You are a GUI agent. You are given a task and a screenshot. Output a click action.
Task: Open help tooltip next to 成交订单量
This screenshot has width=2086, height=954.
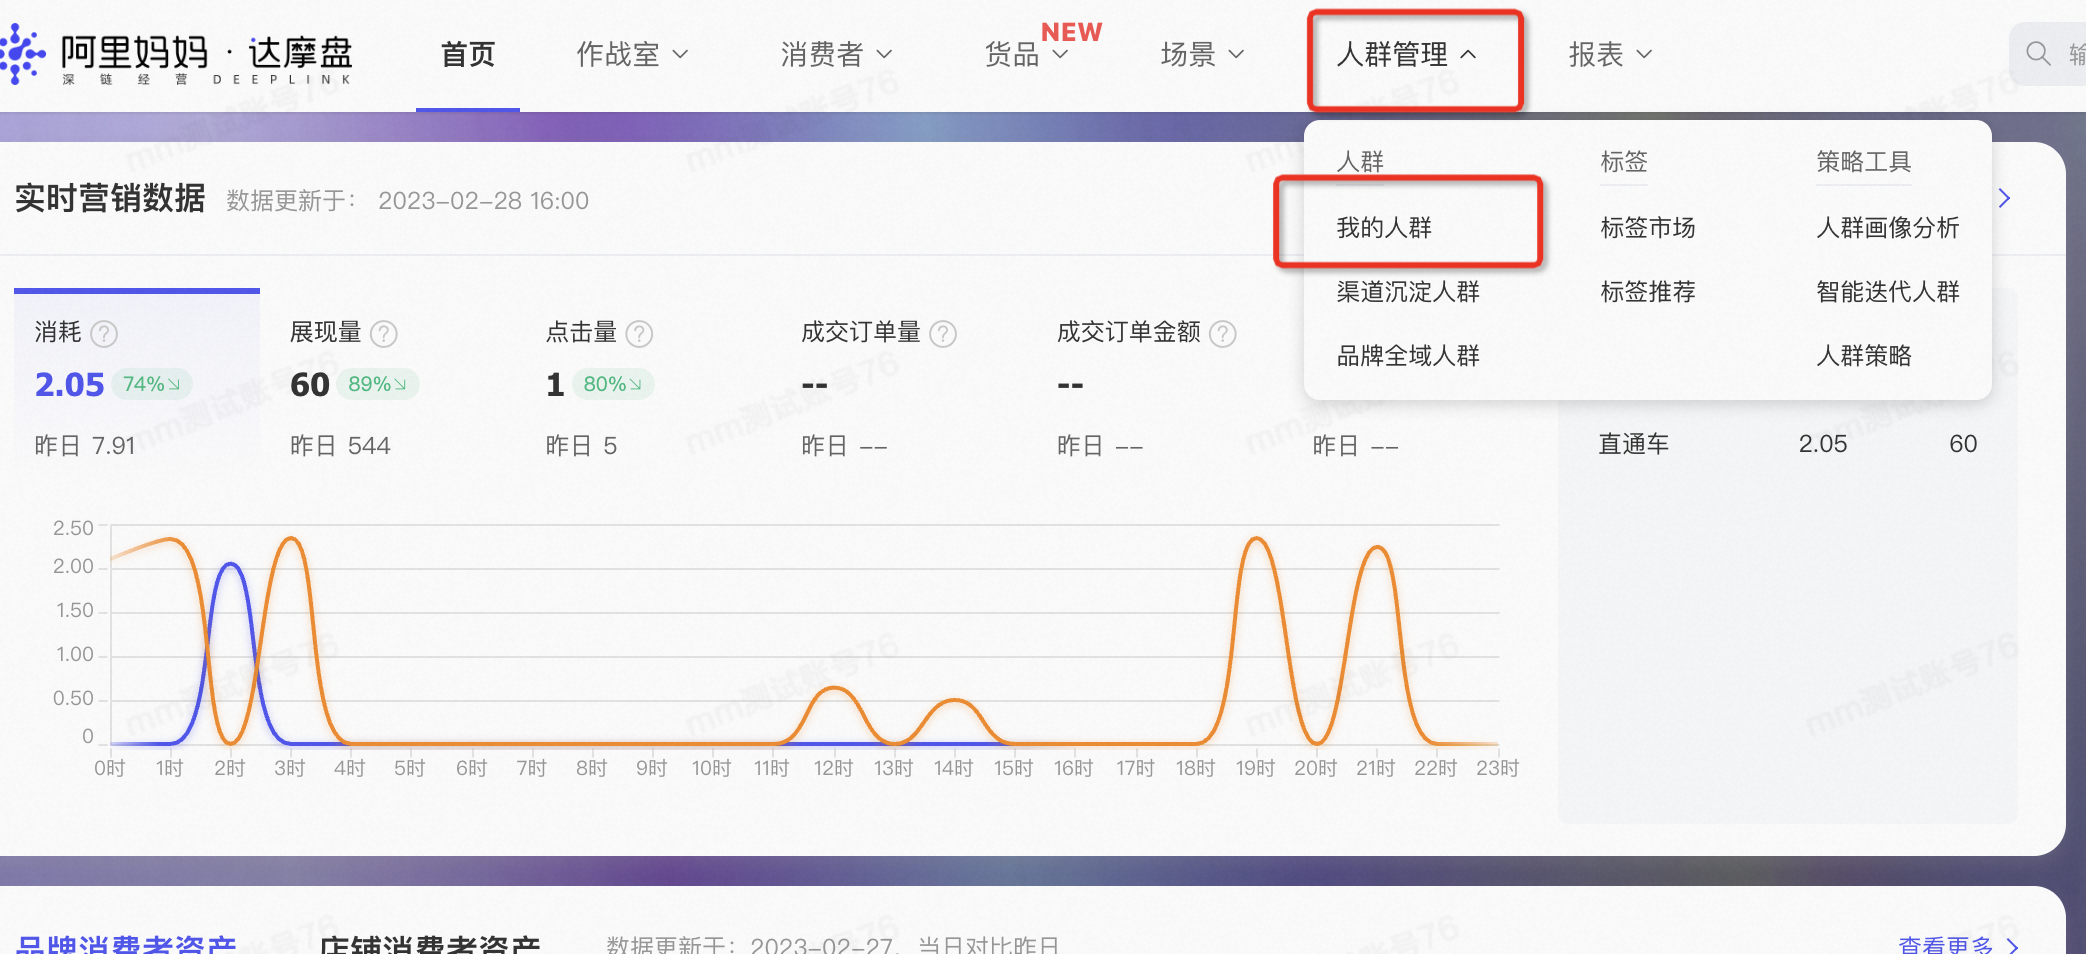[x=943, y=333]
